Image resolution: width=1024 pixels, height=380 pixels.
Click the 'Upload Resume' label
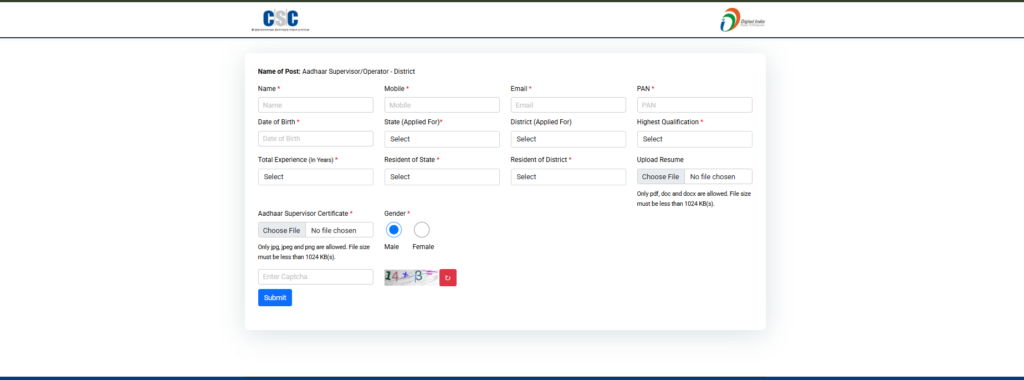point(660,159)
